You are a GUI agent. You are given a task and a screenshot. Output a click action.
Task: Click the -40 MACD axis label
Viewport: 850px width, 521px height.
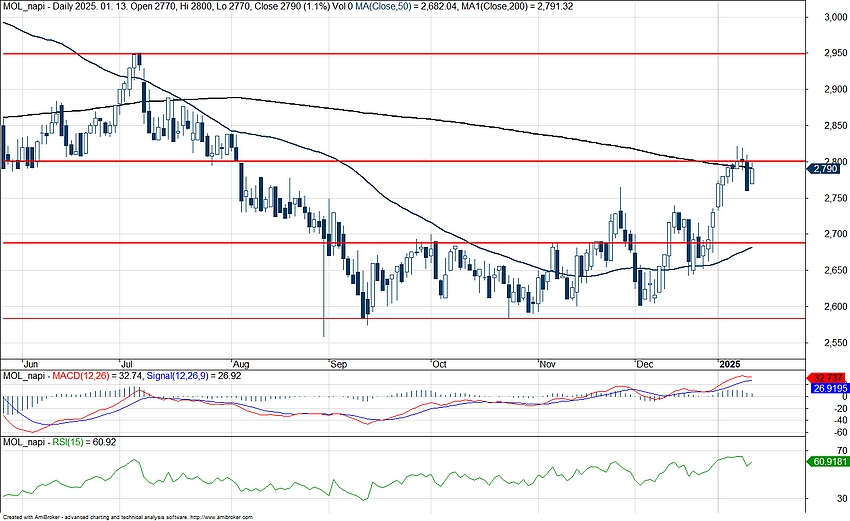(x=840, y=420)
